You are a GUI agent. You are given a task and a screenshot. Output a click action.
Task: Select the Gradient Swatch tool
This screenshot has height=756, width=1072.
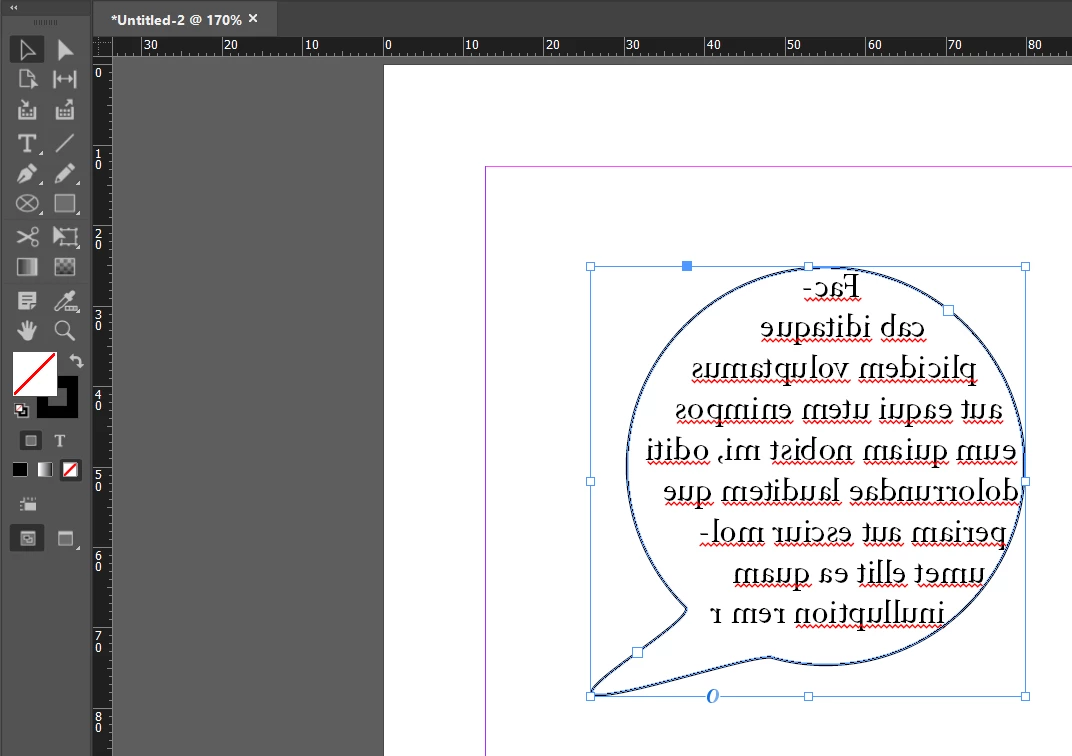coord(27,267)
